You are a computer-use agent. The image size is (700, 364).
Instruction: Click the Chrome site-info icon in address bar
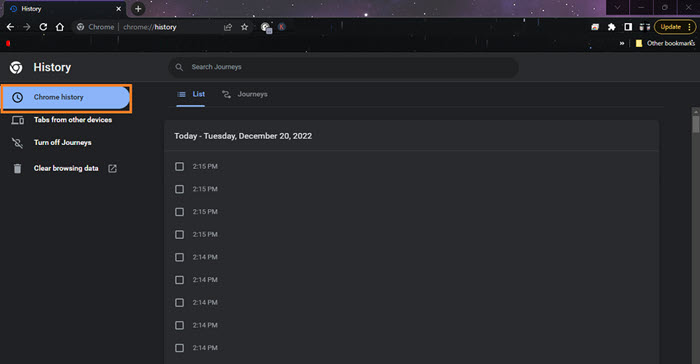[80, 27]
